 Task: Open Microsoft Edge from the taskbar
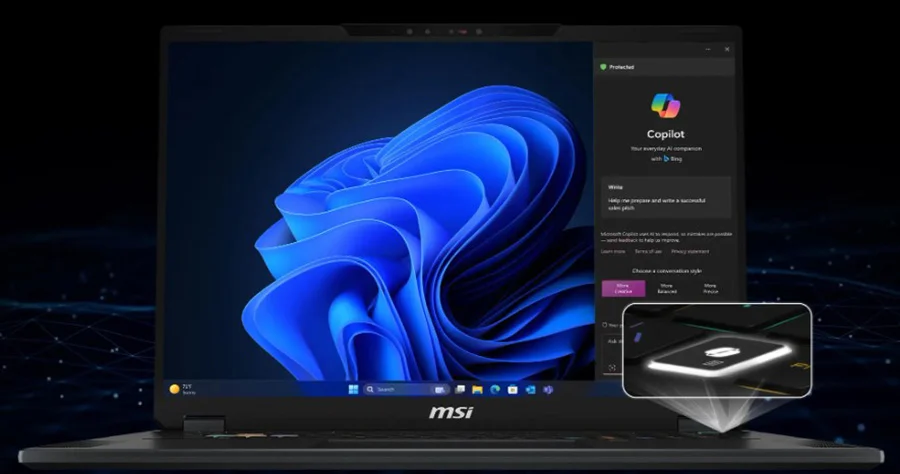coord(495,390)
